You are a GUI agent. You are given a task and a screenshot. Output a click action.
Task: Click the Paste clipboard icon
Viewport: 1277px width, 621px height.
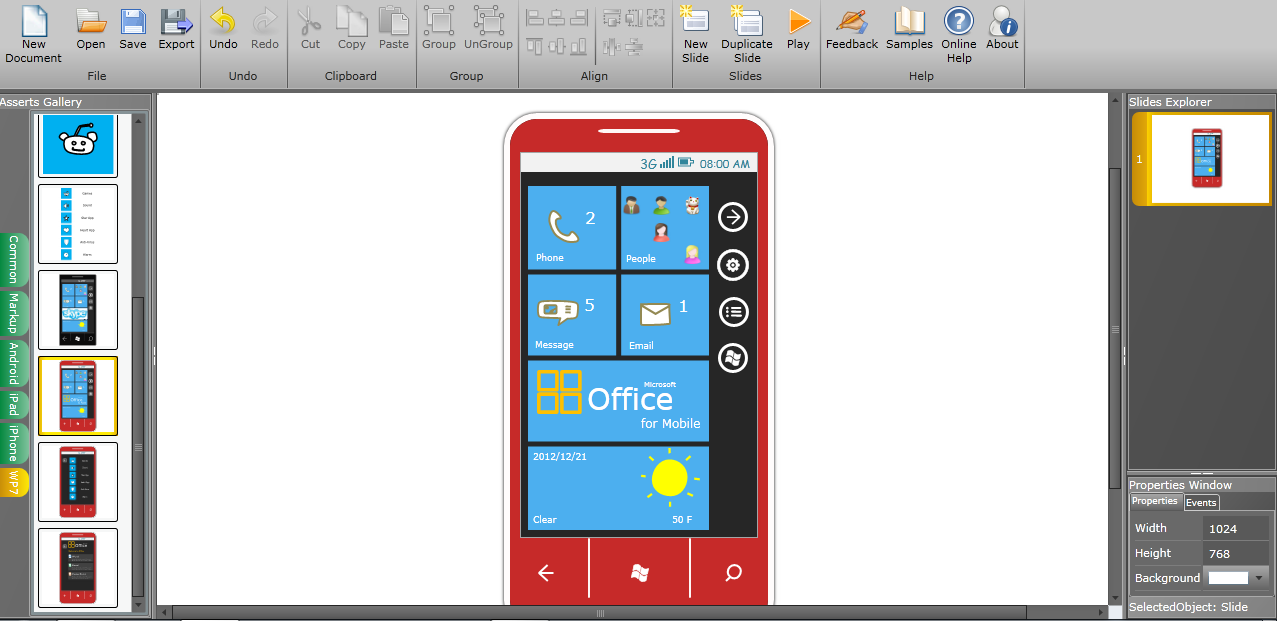click(393, 28)
